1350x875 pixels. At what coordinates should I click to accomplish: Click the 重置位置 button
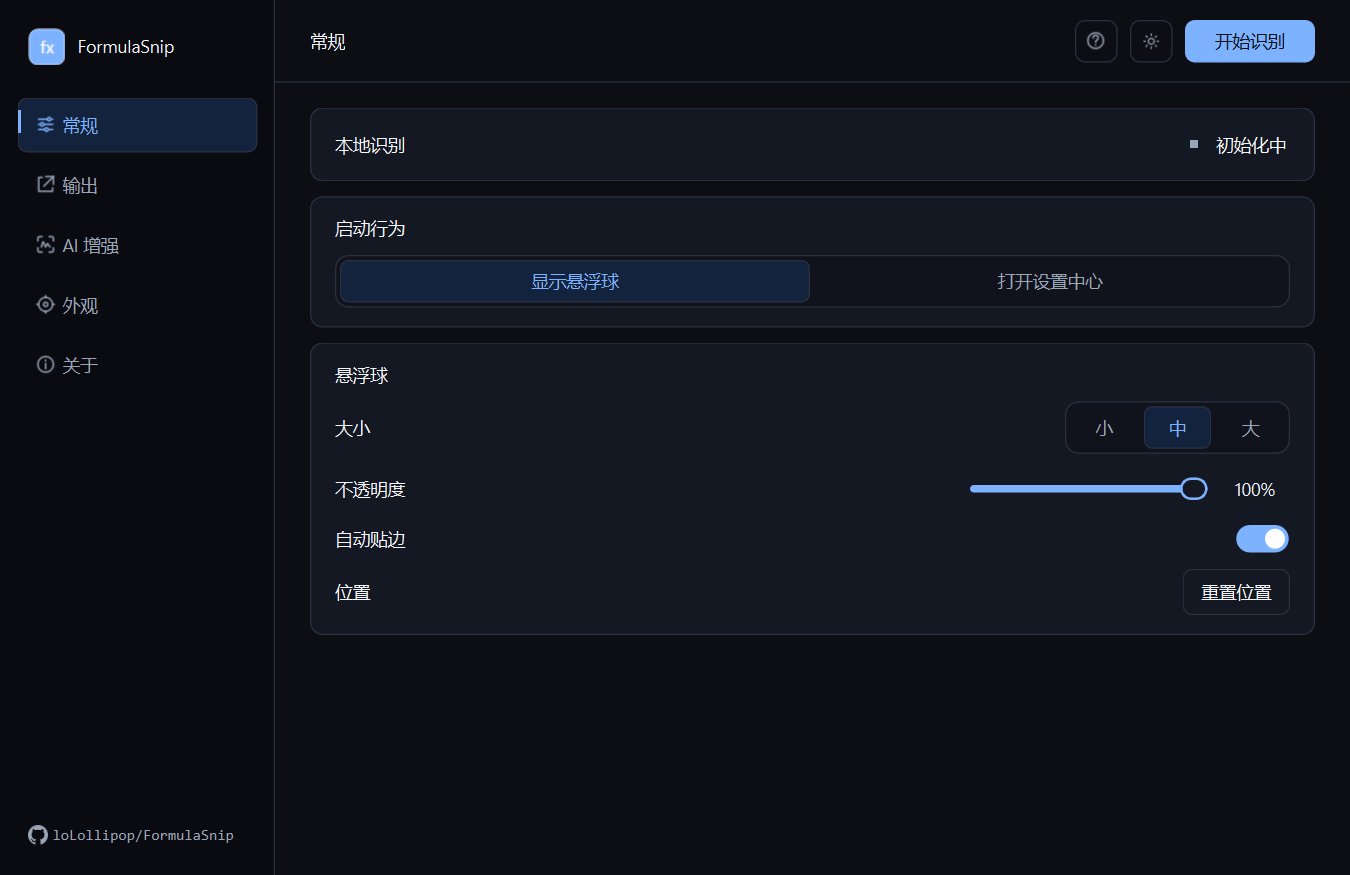pos(1236,592)
